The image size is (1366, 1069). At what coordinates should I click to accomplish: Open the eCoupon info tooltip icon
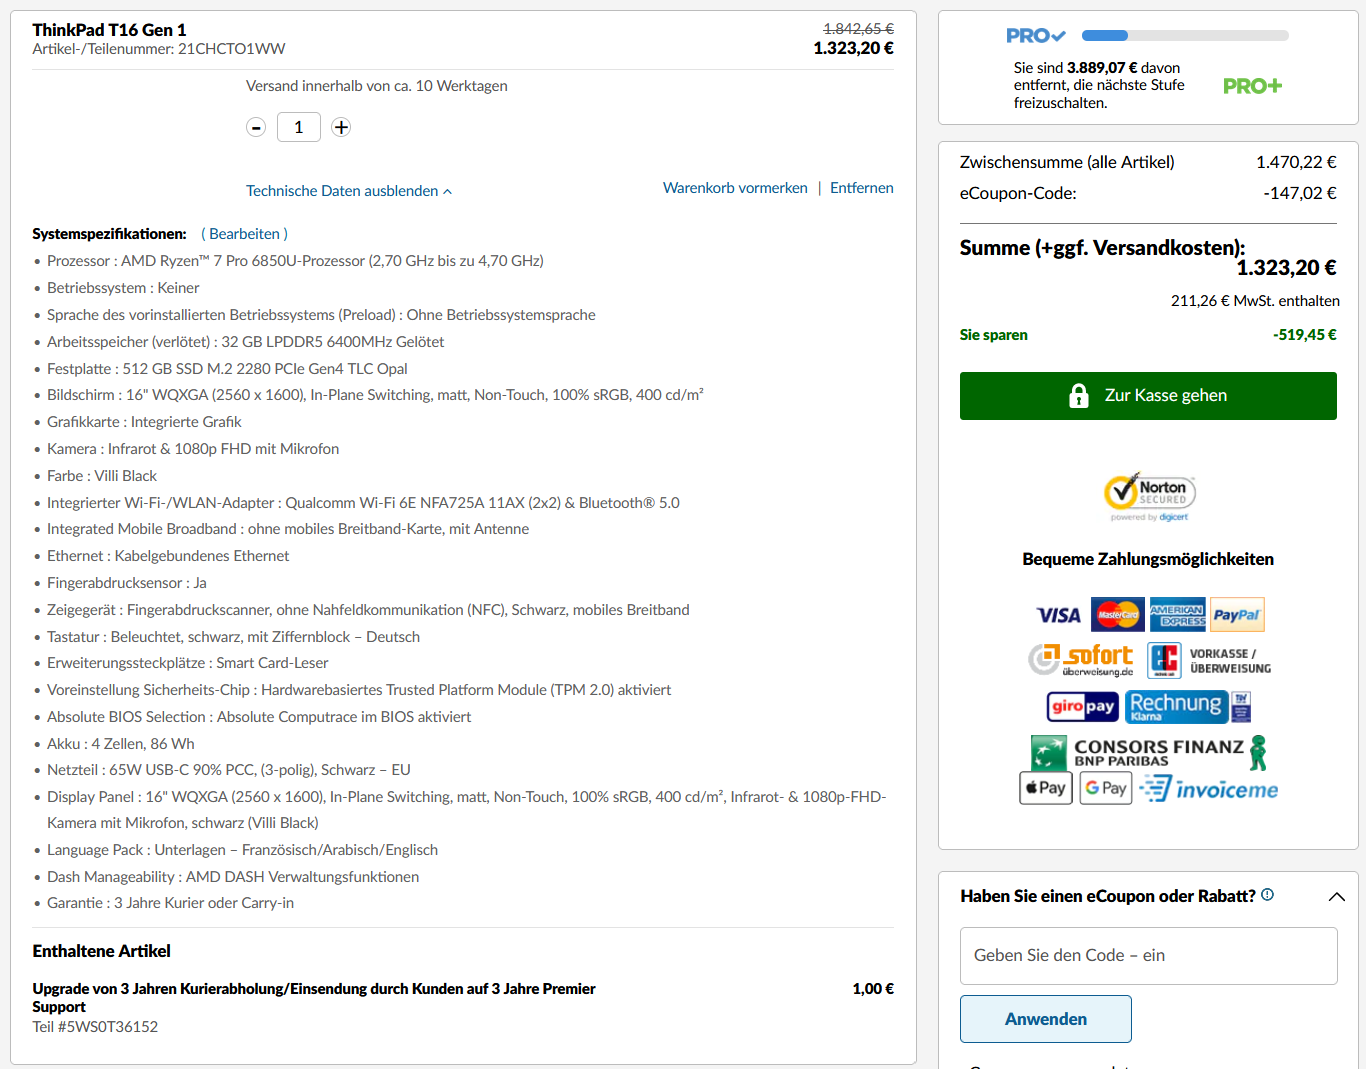point(1266,895)
